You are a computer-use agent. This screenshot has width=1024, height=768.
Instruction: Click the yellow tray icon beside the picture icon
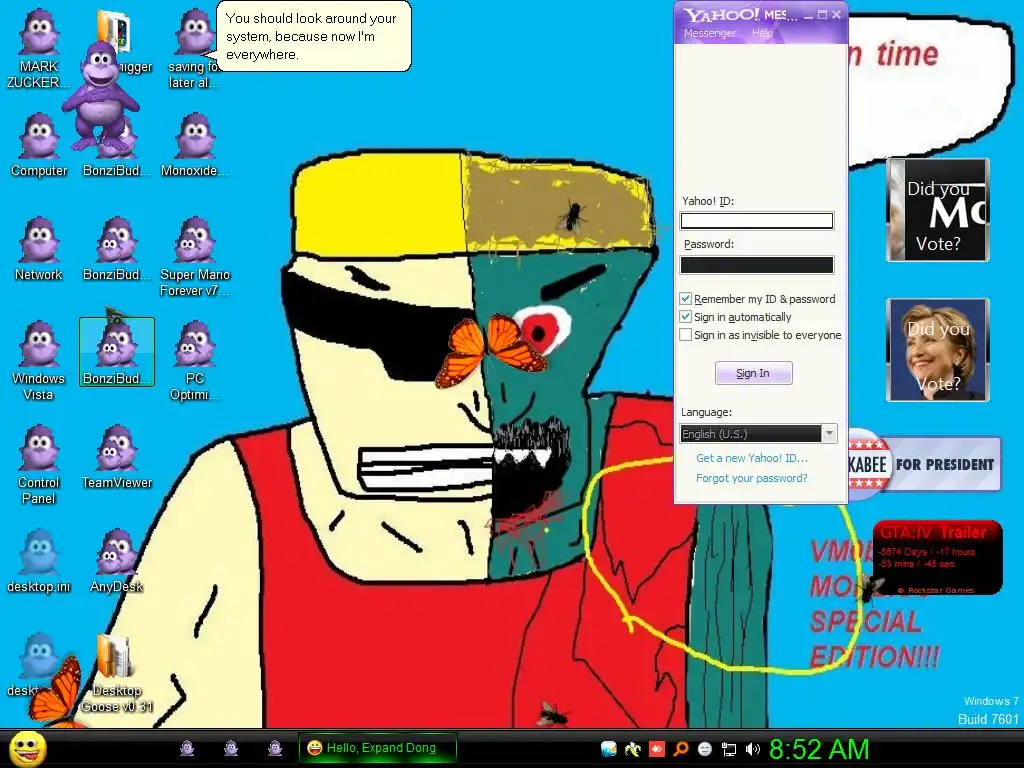632,749
